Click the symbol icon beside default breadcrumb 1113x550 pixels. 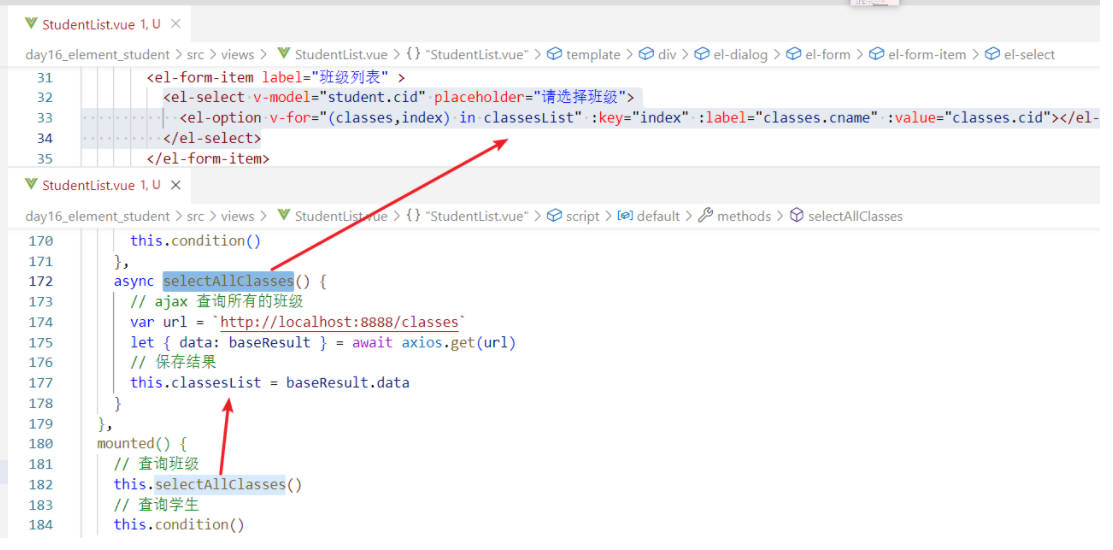coord(625,216)
